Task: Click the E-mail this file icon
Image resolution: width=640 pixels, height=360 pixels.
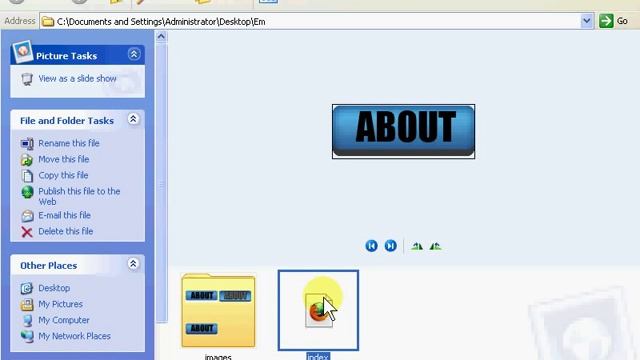Action: (27, 216)
